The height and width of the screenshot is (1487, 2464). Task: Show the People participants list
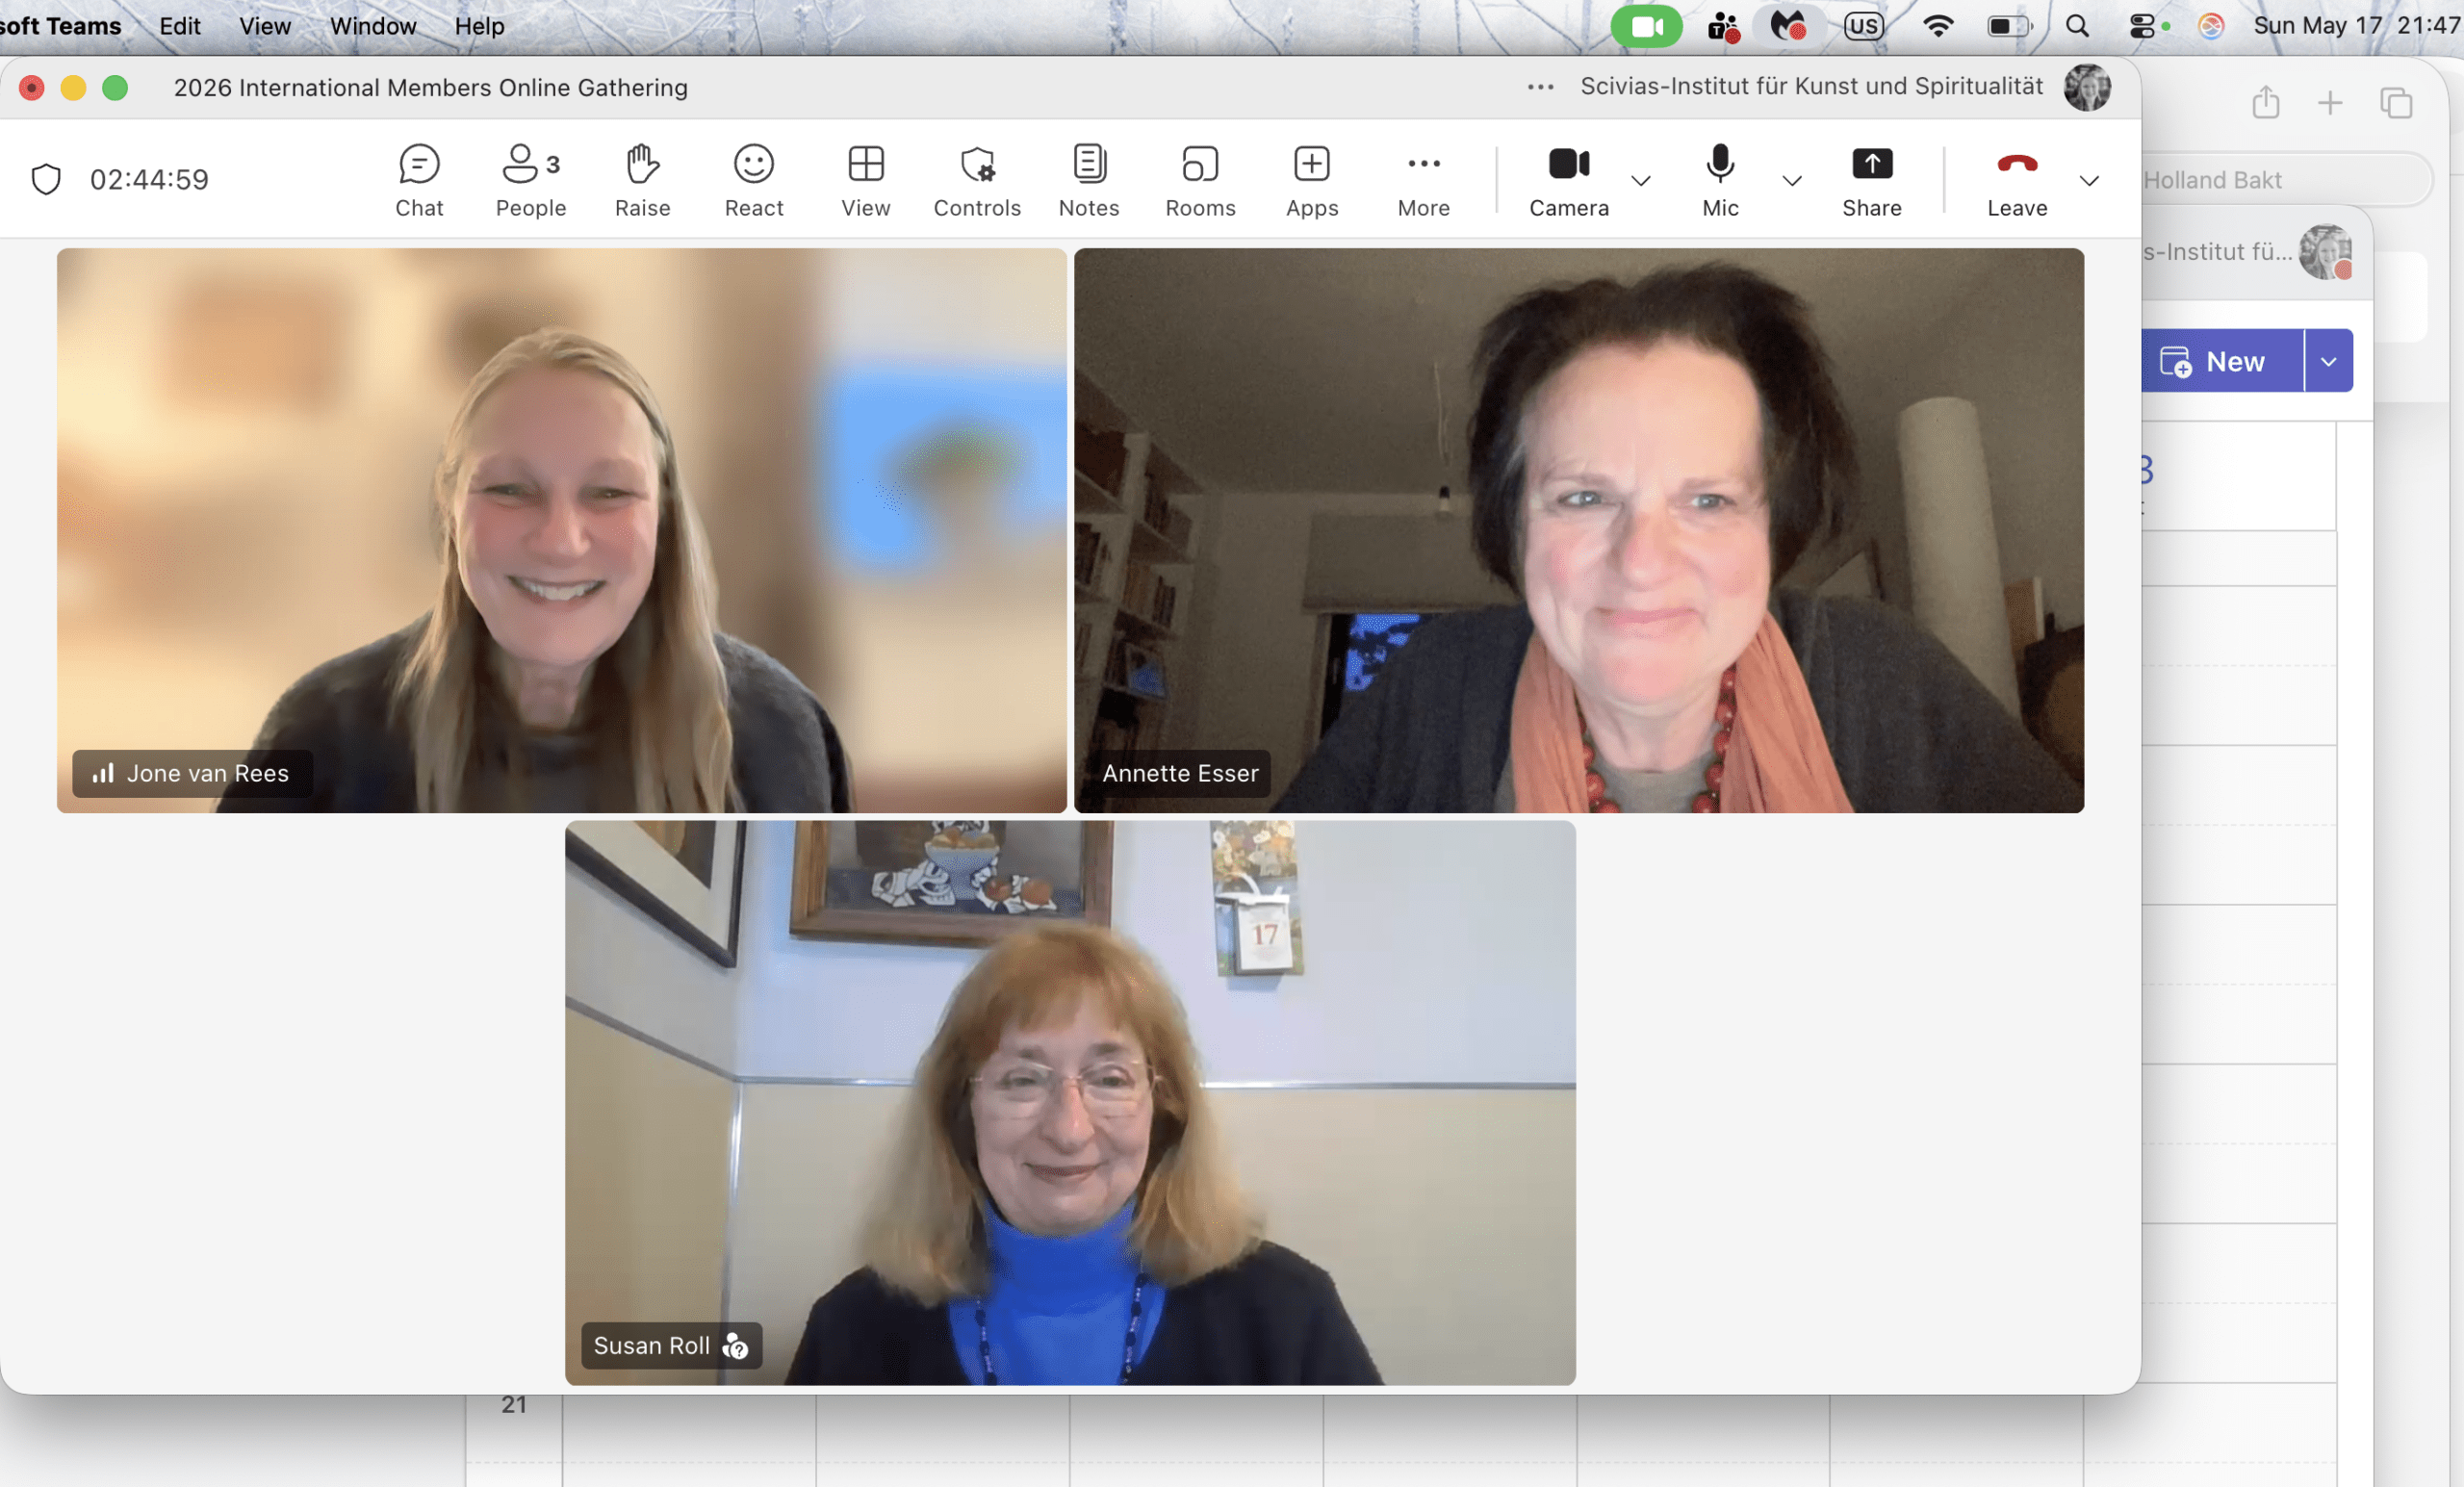(x=530, y=180)
